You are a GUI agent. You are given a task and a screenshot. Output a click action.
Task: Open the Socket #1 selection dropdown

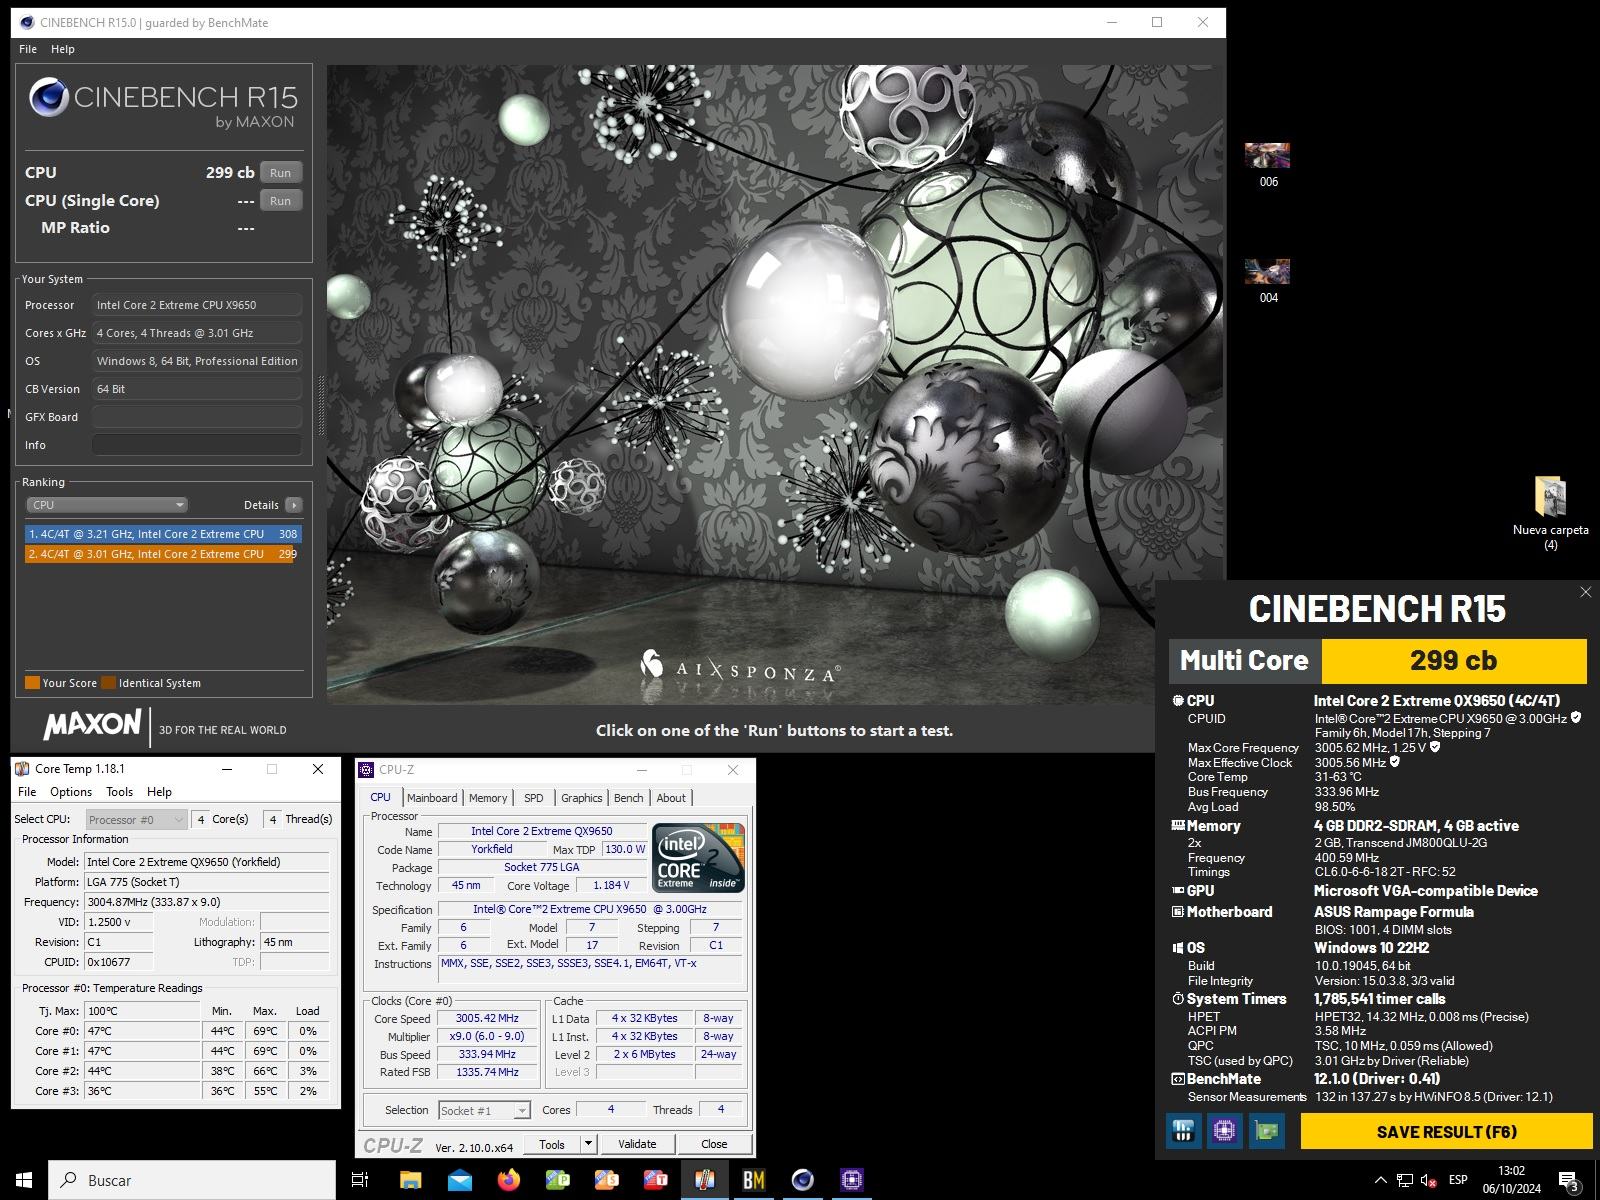pos(484,1110)
